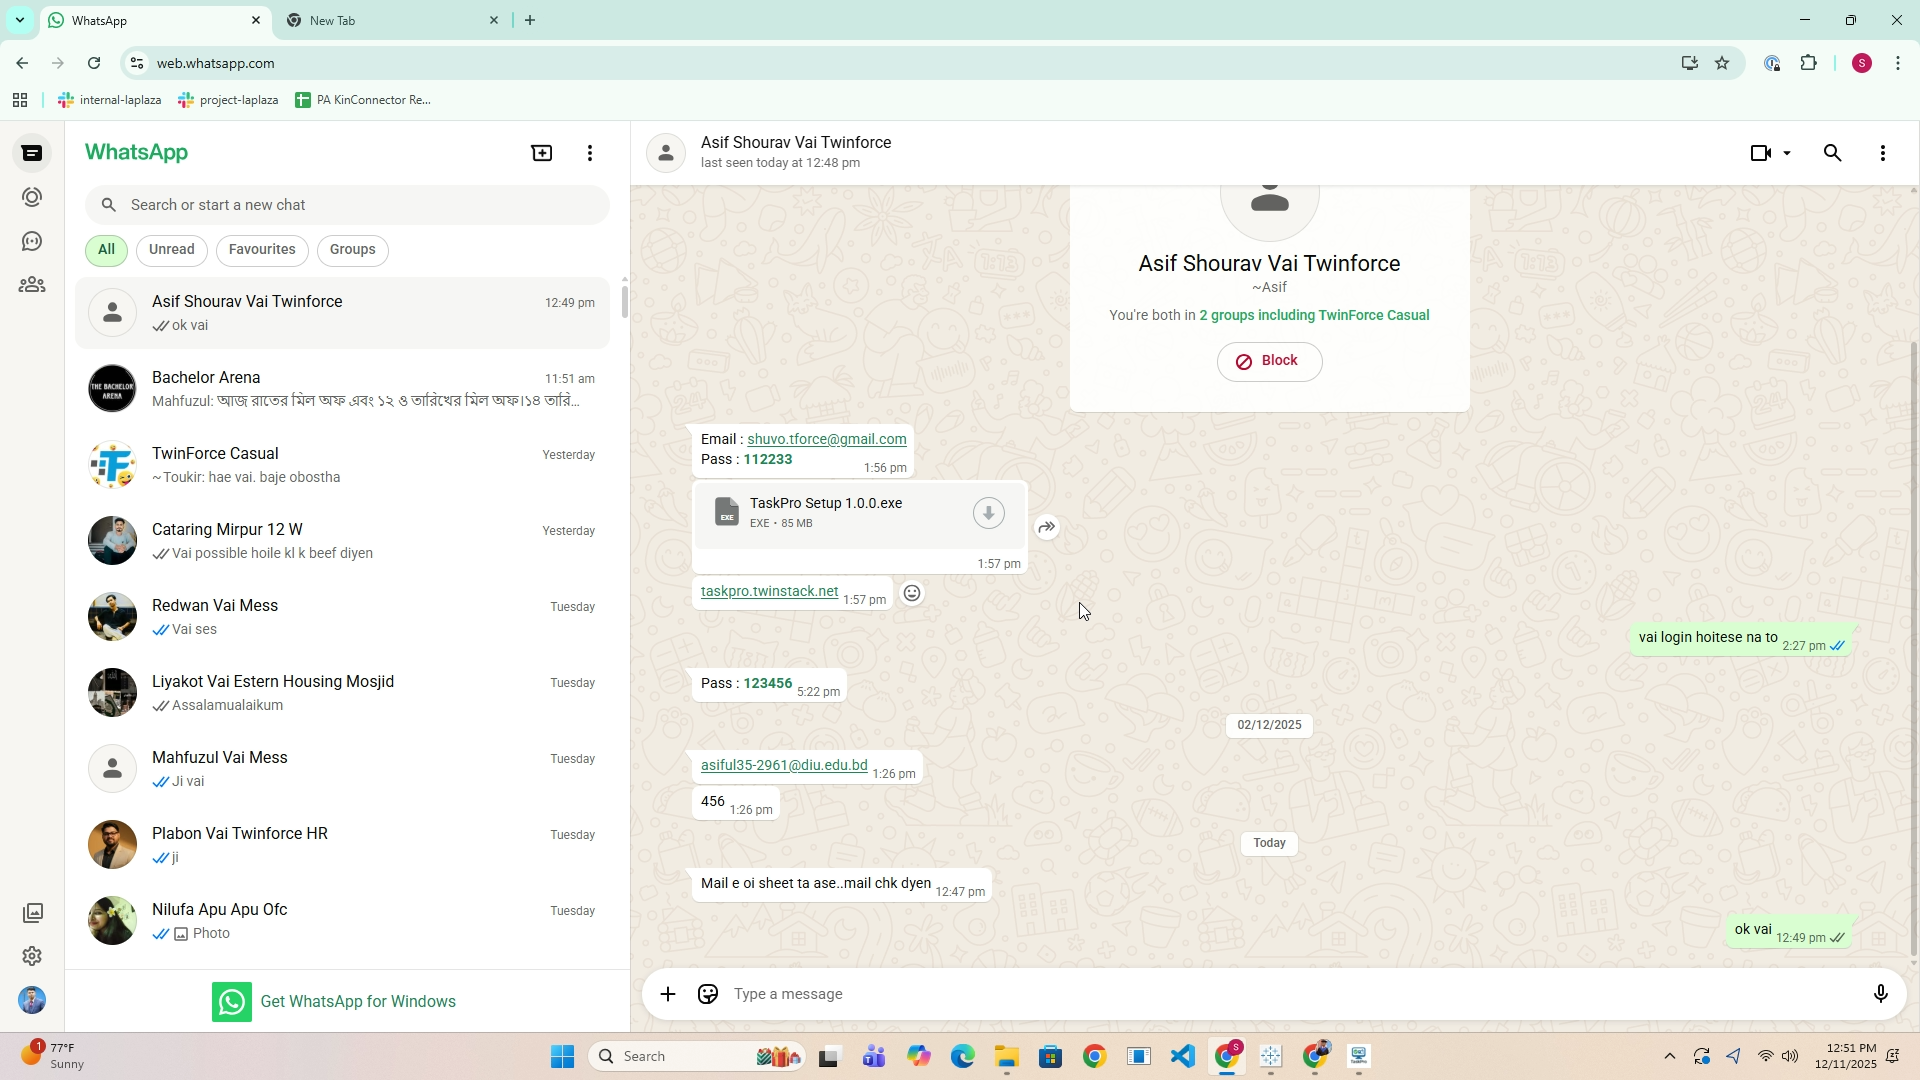The image size is (1920, 1080).
Task: Open Communities icon in left sidebar
Action: (x=32, y=285)
